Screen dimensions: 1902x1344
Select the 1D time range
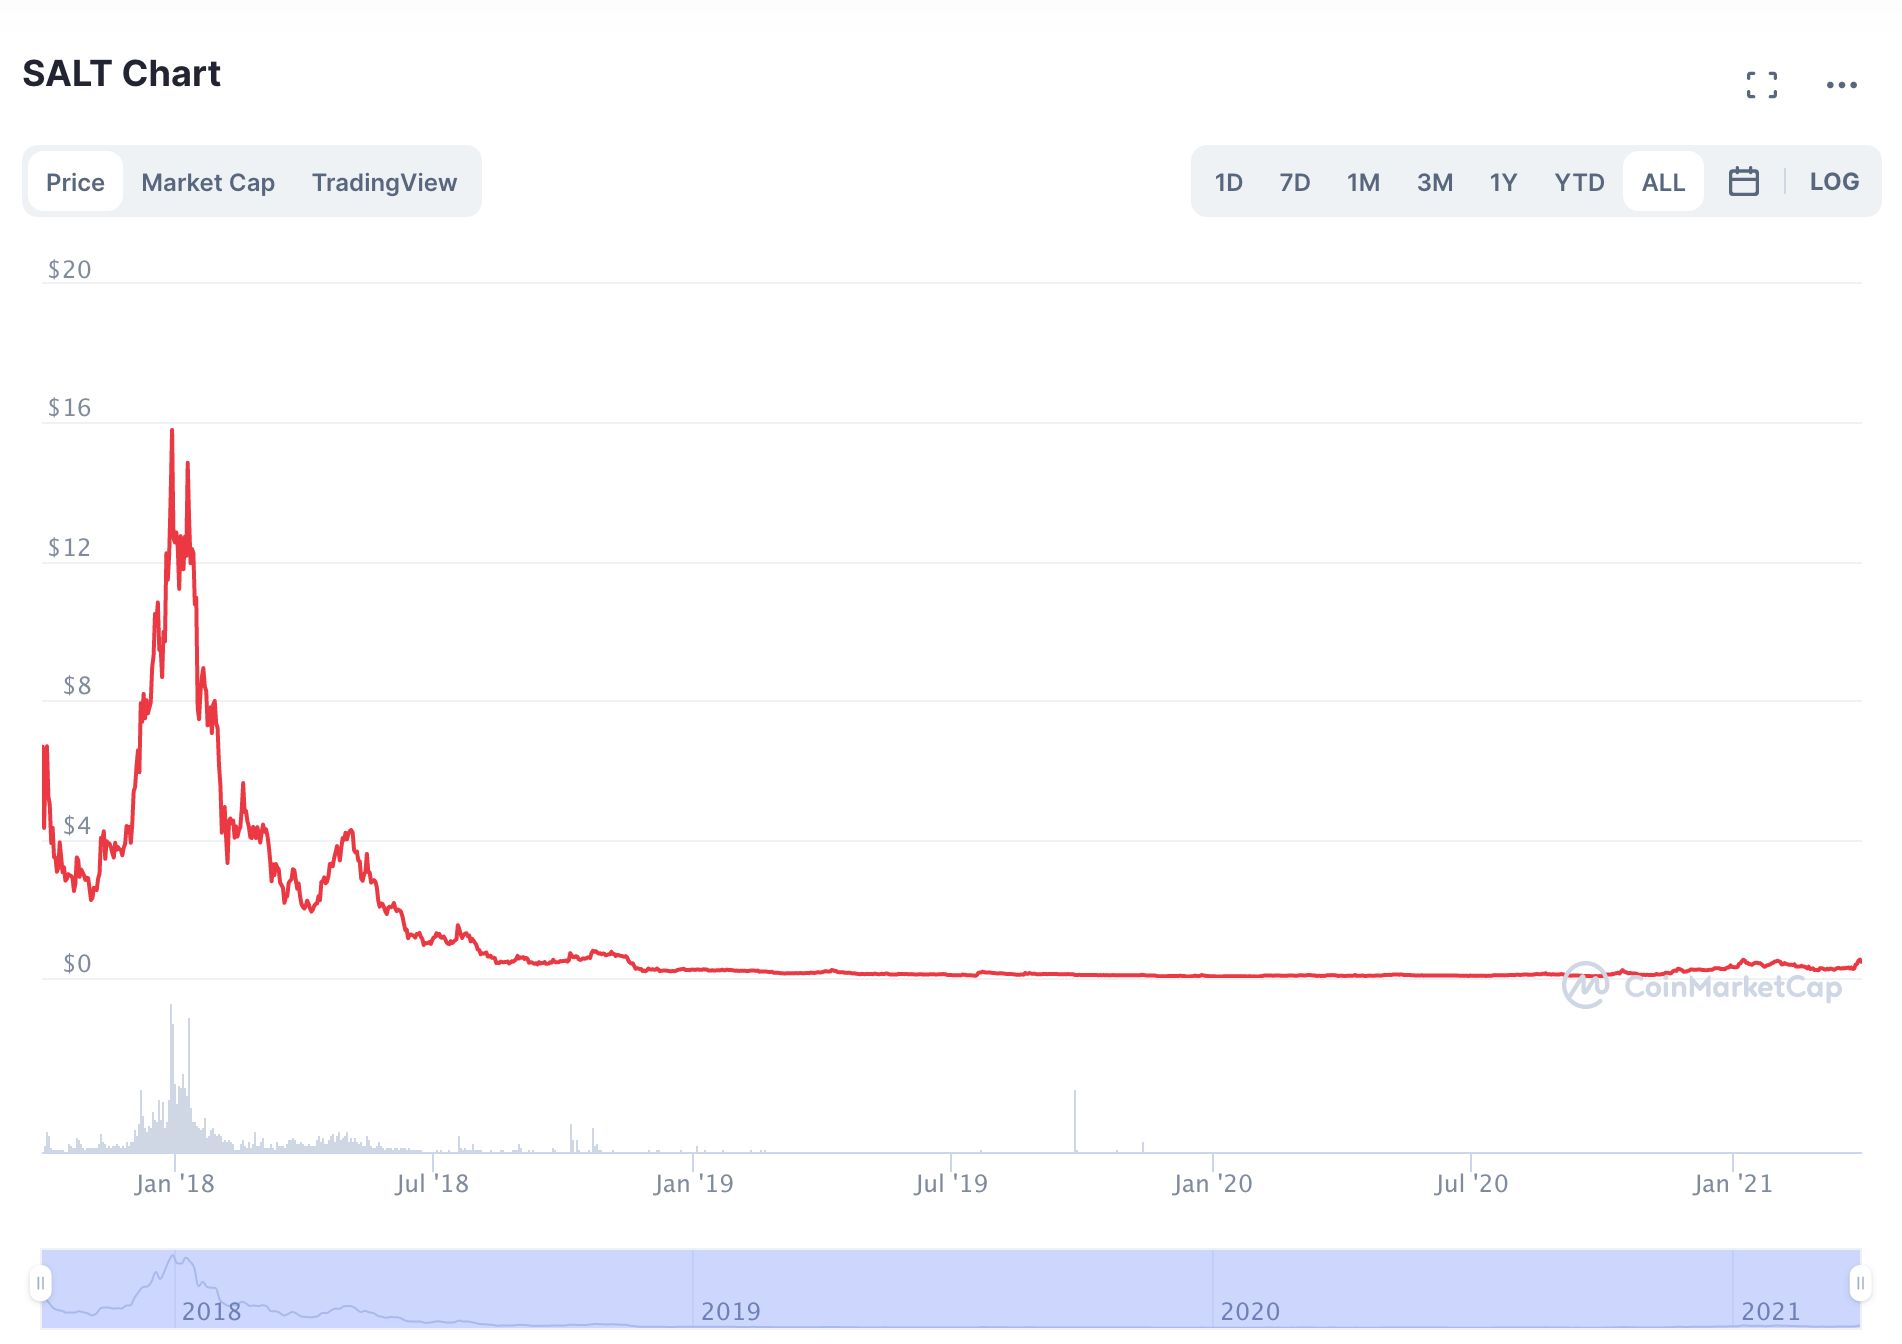click(1228, 182)
